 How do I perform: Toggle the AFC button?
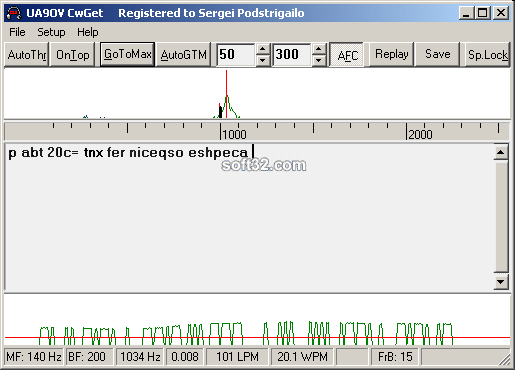tap(347, 55)
